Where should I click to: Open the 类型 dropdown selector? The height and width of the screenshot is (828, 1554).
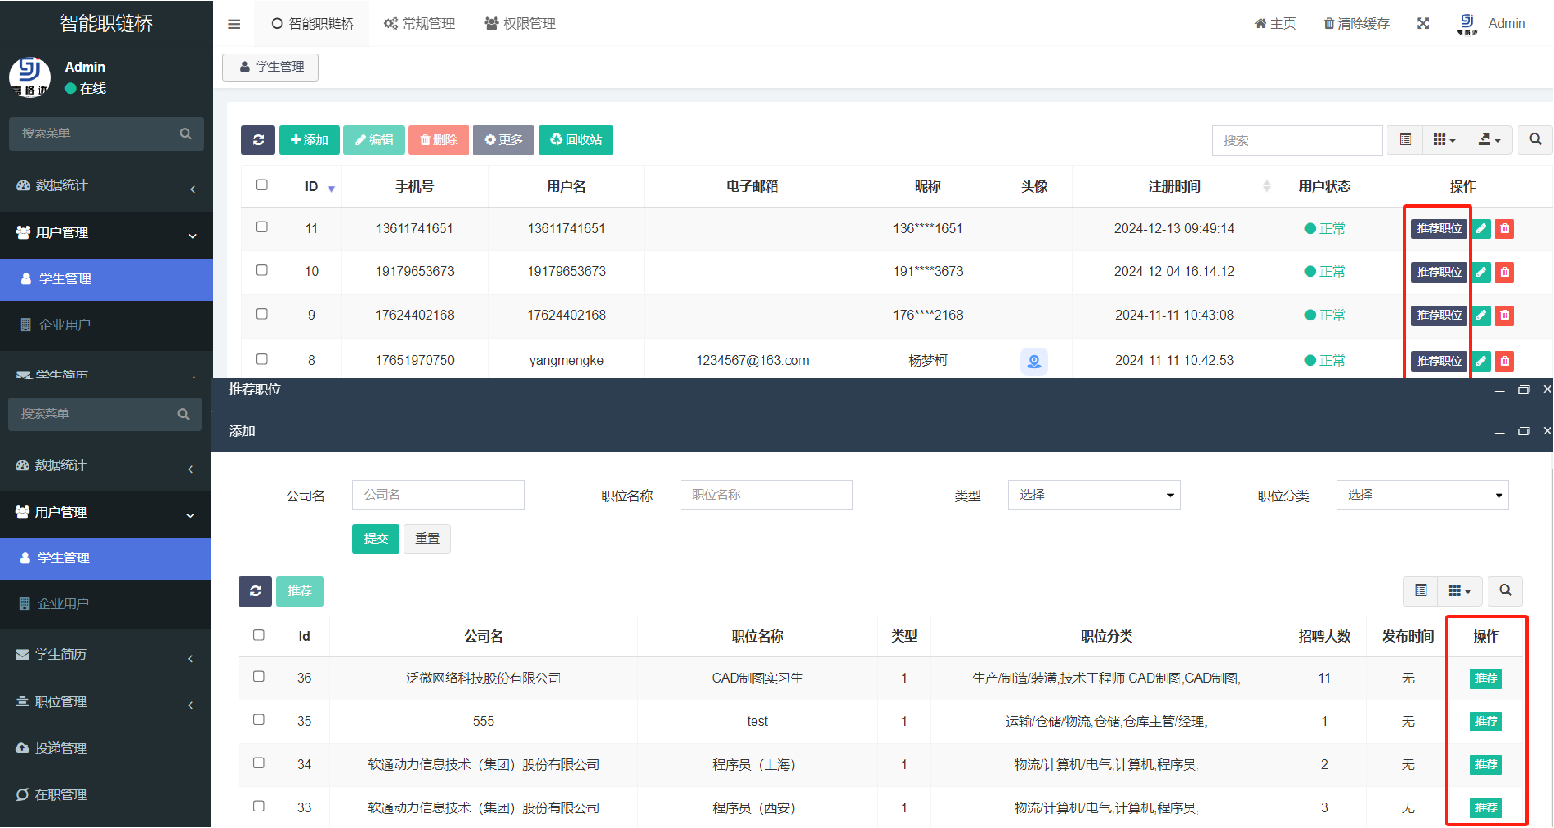pos(1094,495)
